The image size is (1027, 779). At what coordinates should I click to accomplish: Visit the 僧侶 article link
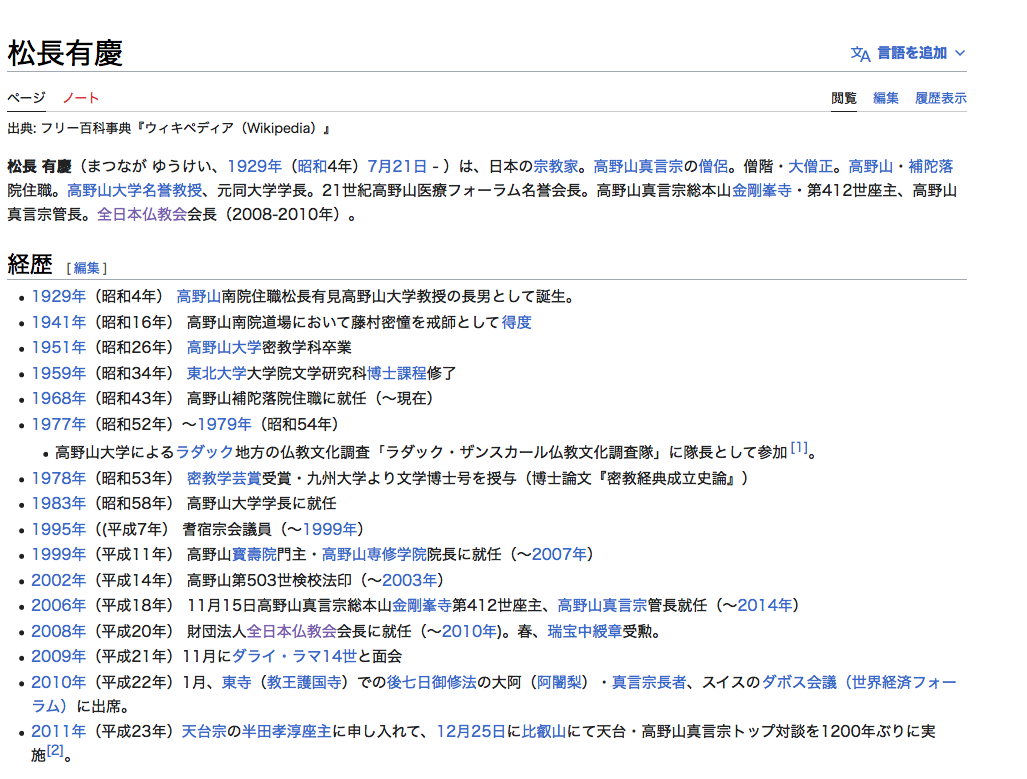tap(713, 166)
